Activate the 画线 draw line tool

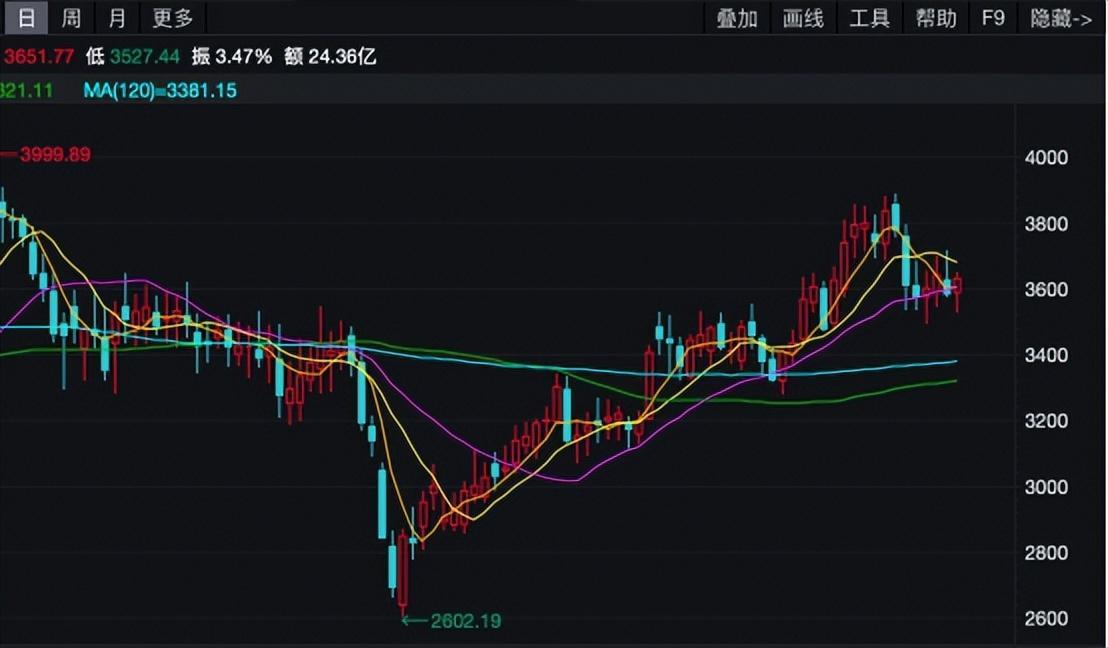[x=803, y=18]
